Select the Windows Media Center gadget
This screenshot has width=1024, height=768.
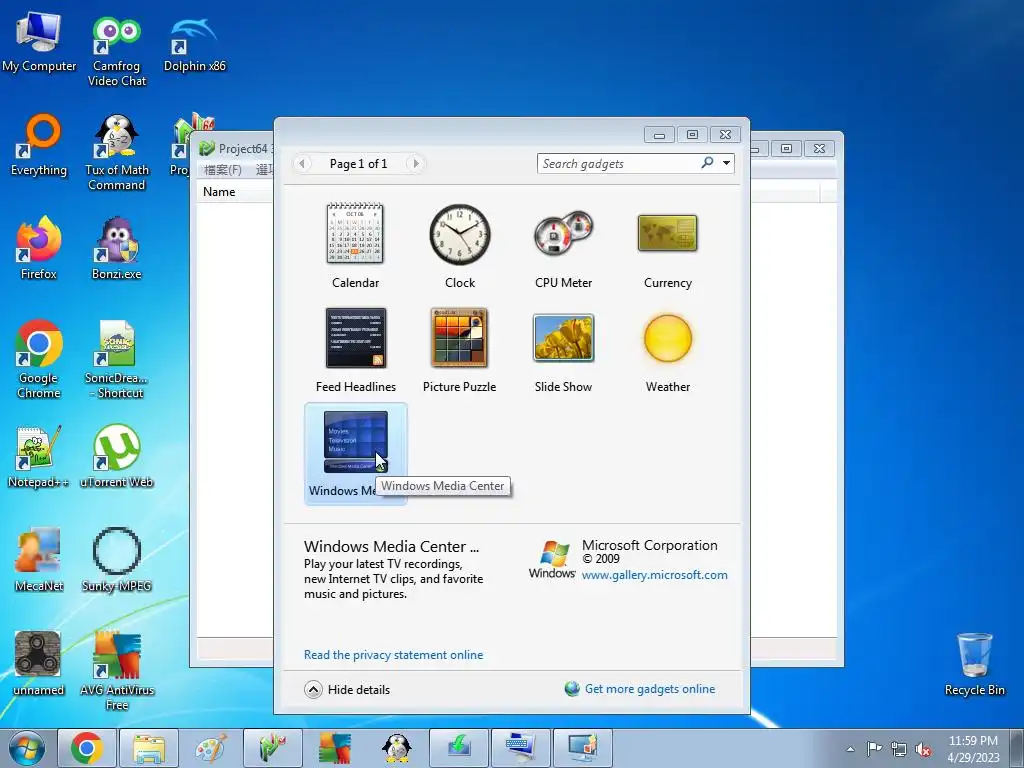(355, 453)
